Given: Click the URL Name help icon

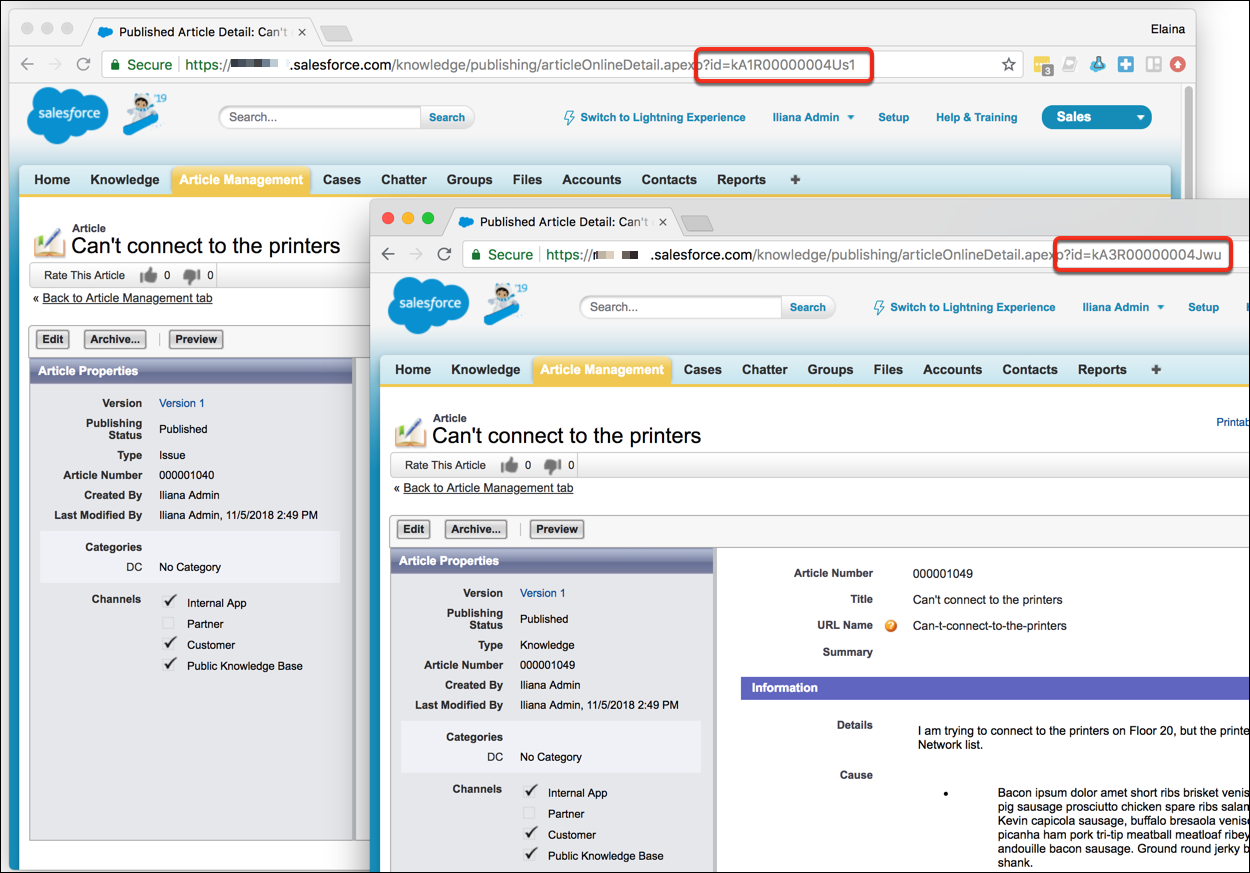Looking at the screenshot, I should pos(890,626).
